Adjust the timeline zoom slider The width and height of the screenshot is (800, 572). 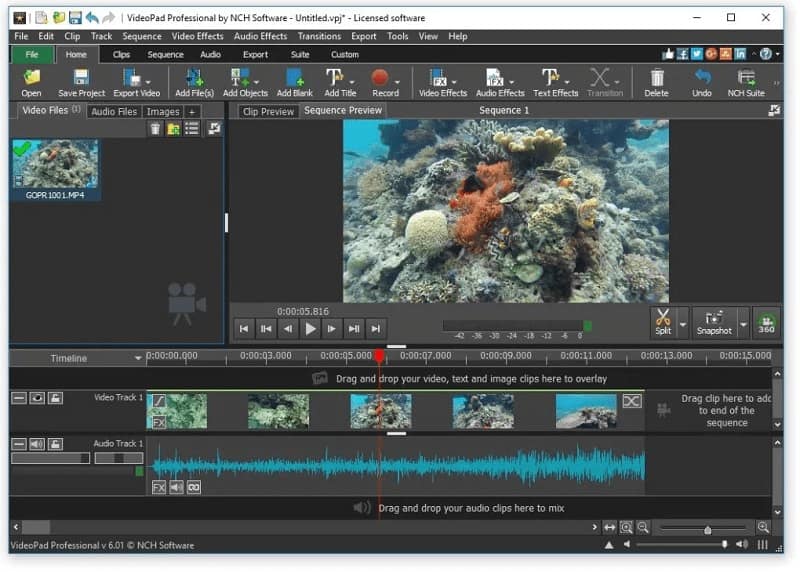pos(707,528)
